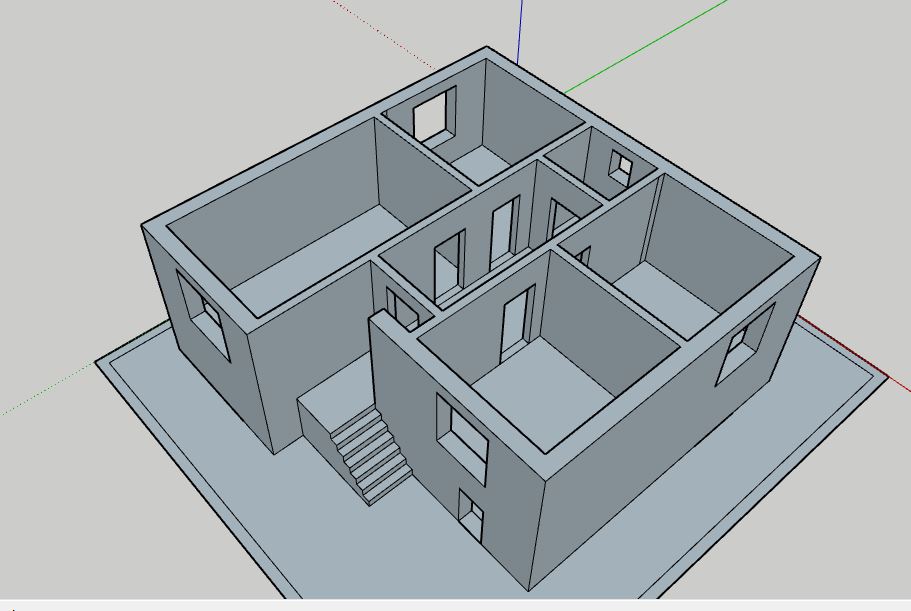This screenshot has width=911, height=611.
Task: Select the small lower window on front wall
Action: [471, 517]
